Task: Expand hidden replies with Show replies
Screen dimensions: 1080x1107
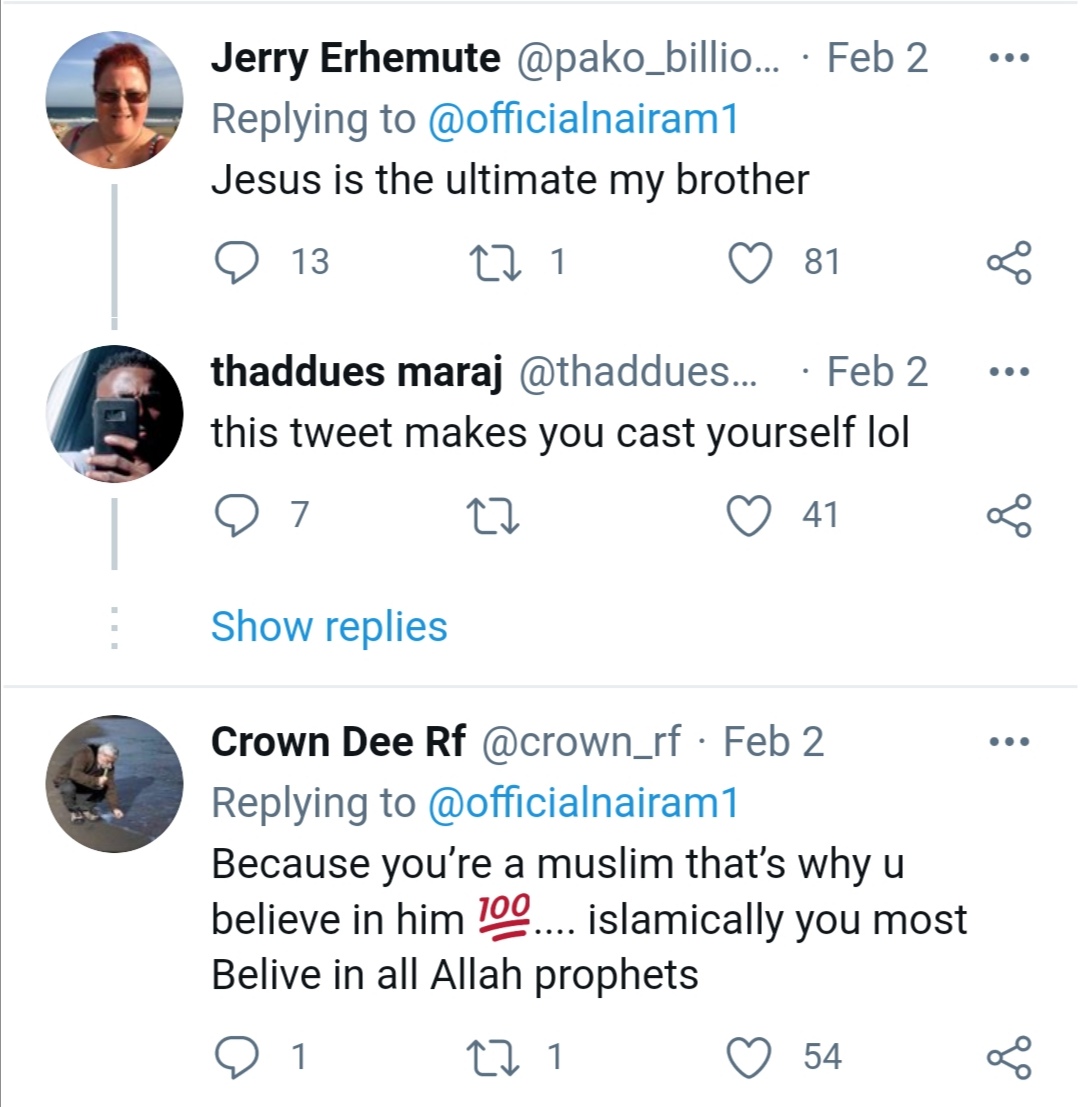Action: pos(329,627)
